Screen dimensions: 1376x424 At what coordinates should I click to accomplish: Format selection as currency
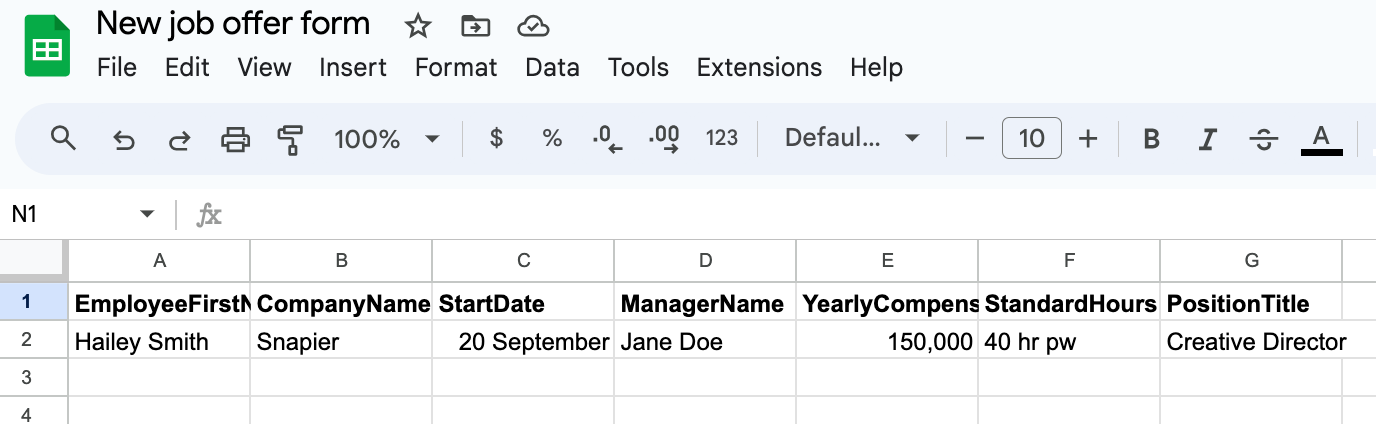pyautogui.click(x=496, y=139)
